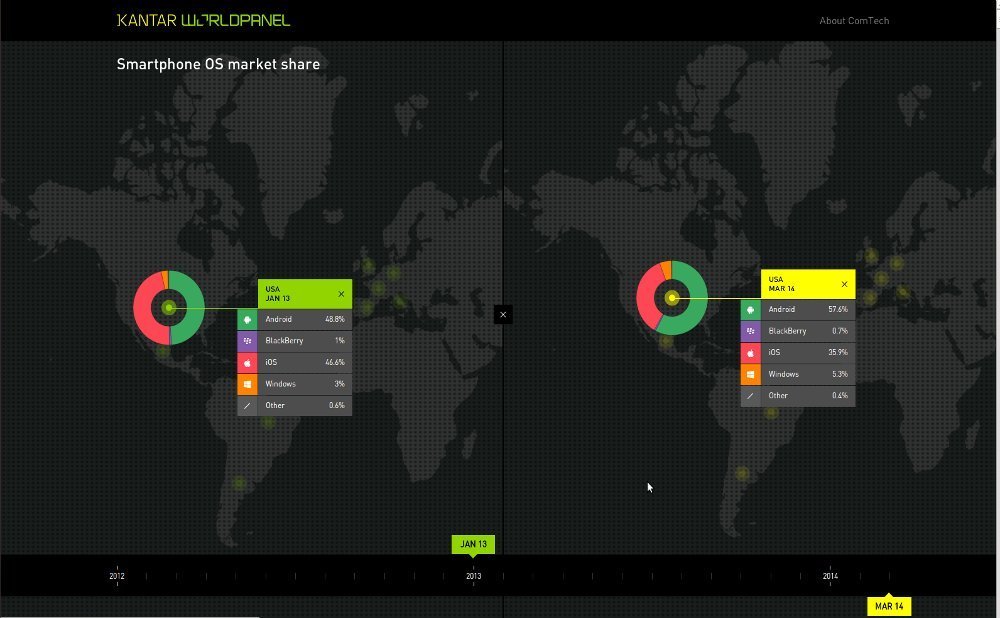Click the BlackBerry icon in the MAR 14 panel
This screenshot has height=618, width=1000.
(x=751, y=331)
